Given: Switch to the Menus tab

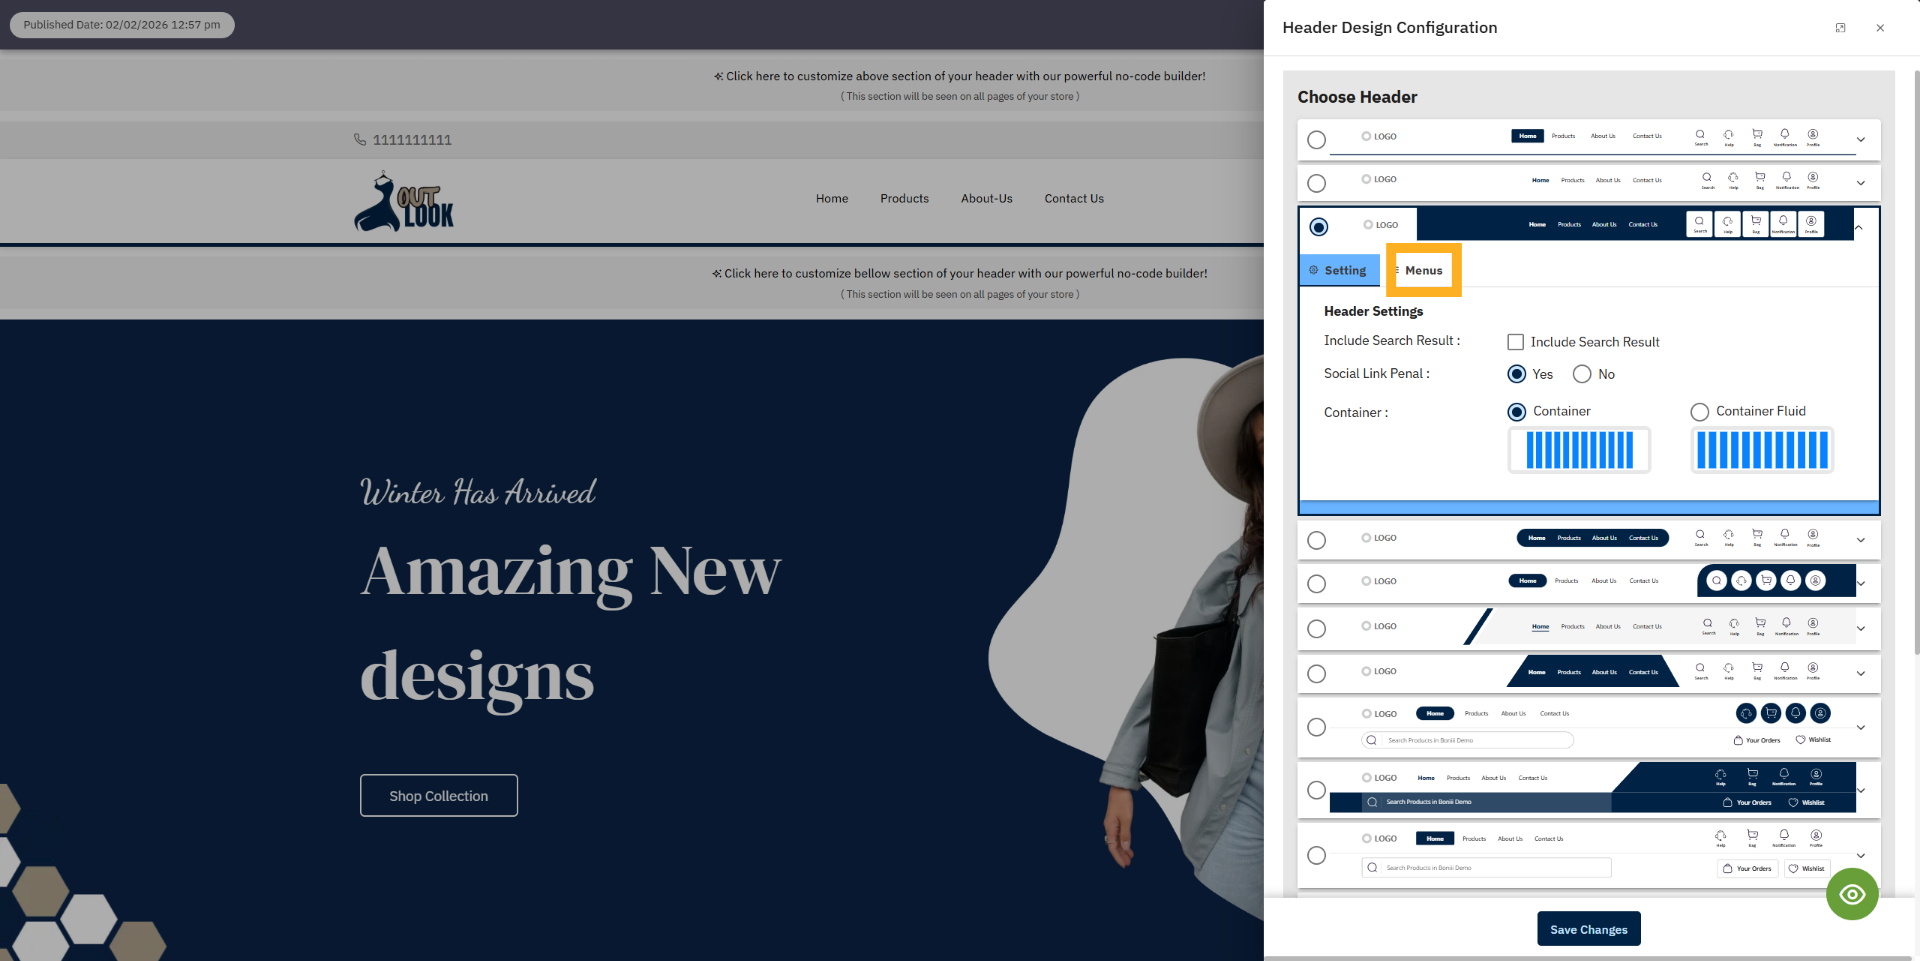Looking at the screenshot, I should (1423, 270).
